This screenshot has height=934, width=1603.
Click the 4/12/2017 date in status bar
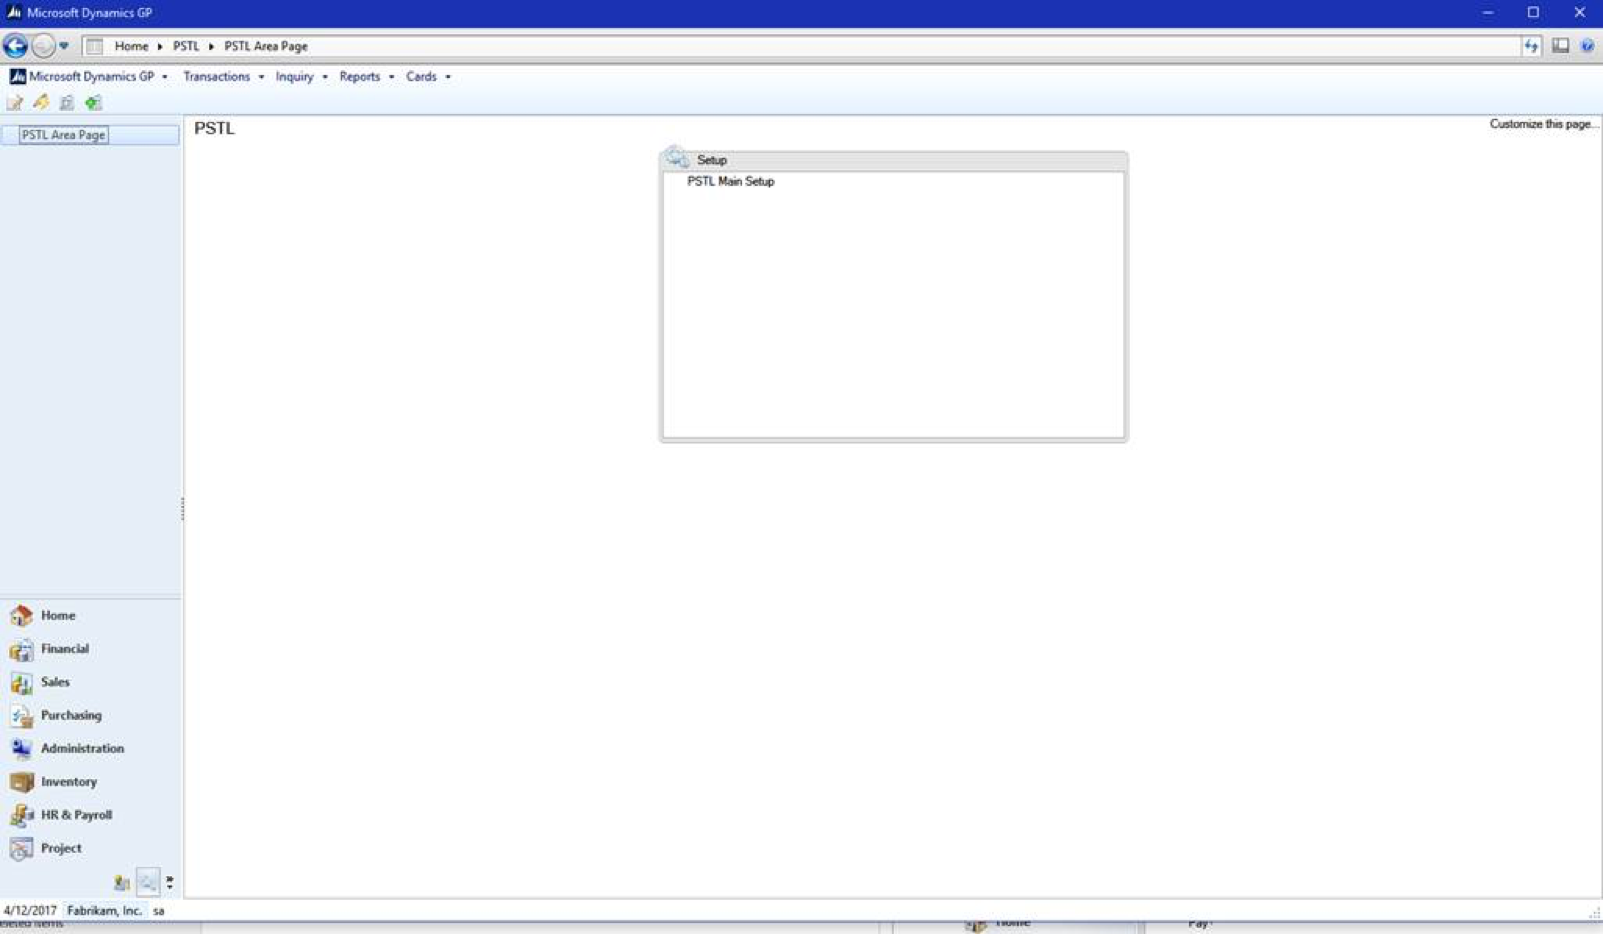point(30,911)
